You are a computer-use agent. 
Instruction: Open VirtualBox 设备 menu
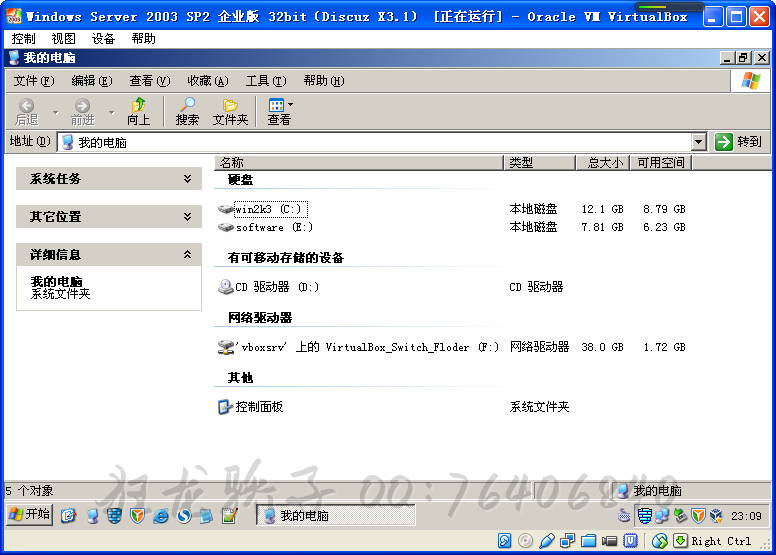(x=103, y=39)
